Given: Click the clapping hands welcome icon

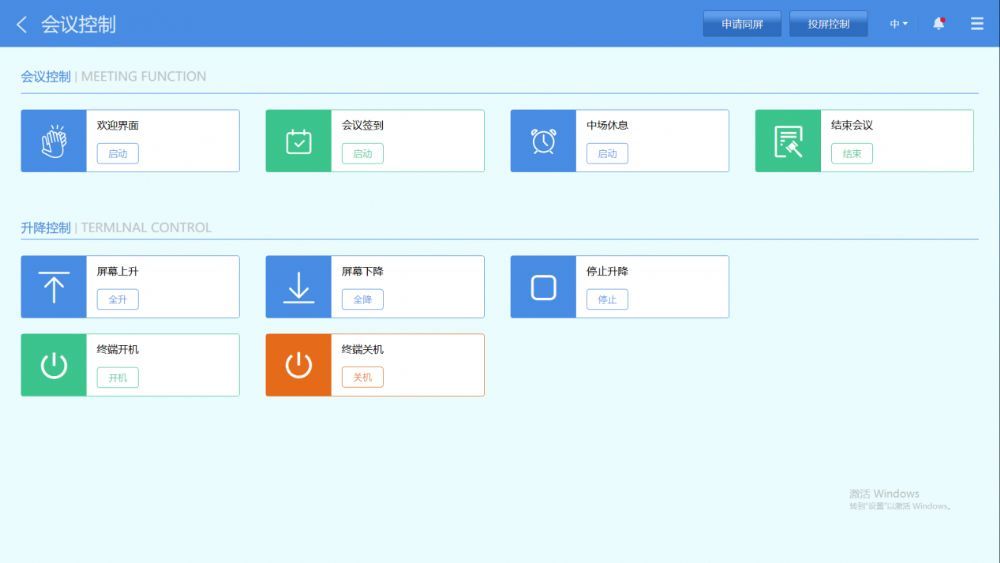Looking at the screenshot, I should 54,141.
